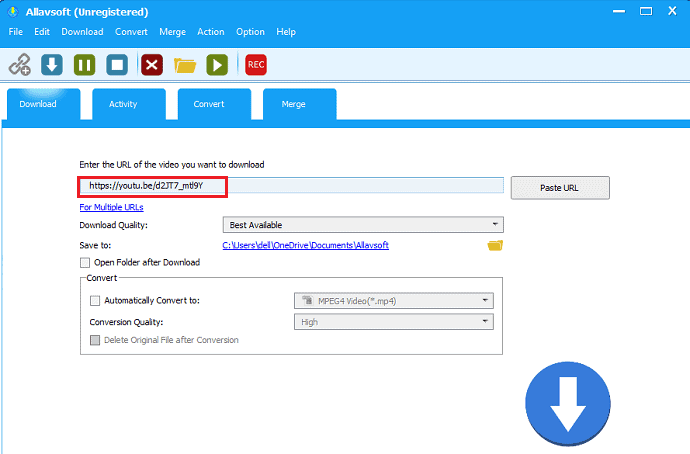
Task: Browse the save location via the small folder icon
Action: coord(495,245)
